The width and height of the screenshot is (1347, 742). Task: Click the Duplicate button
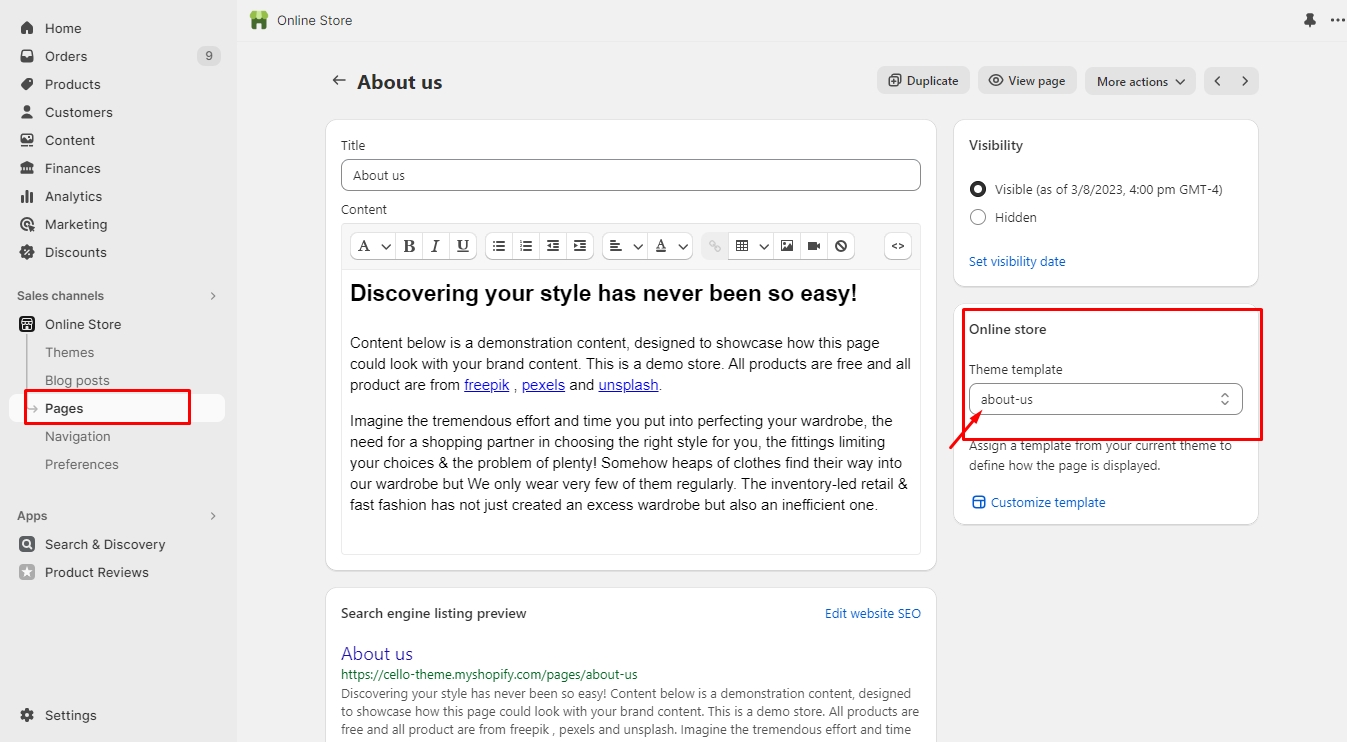pyautogui.click(x=923, y=81)
